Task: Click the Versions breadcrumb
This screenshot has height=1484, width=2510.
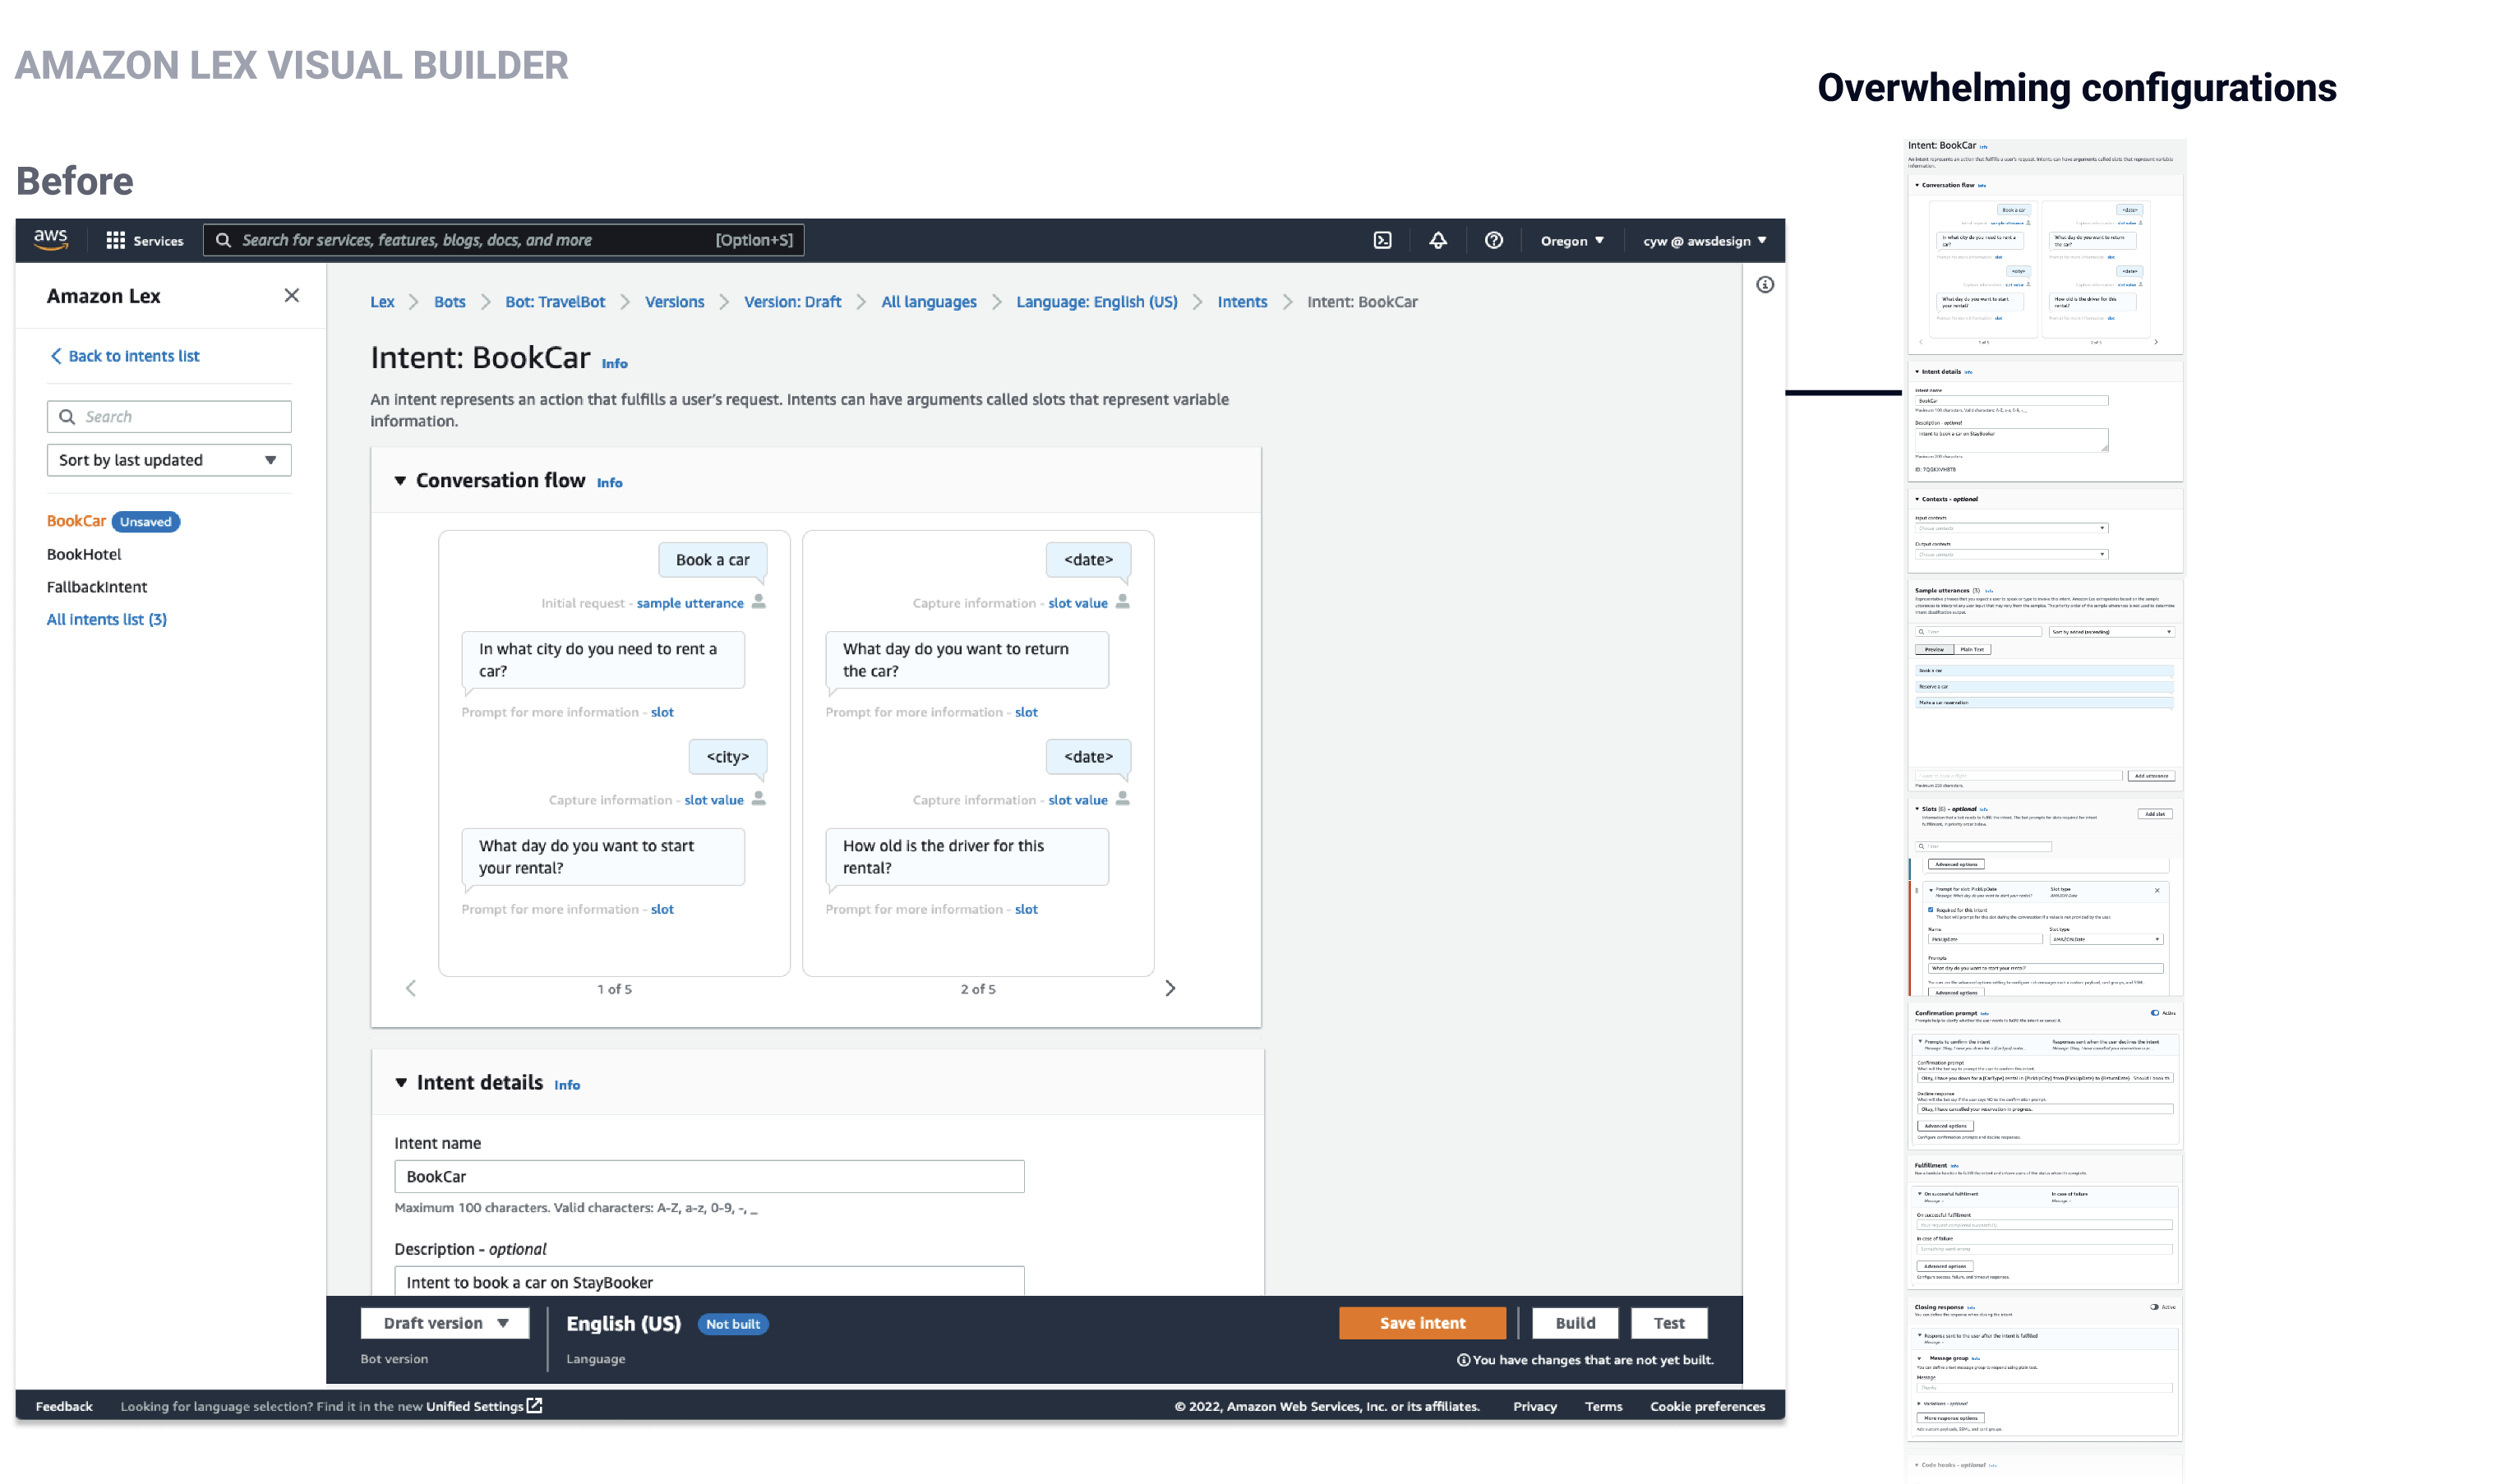Action: 674,302
